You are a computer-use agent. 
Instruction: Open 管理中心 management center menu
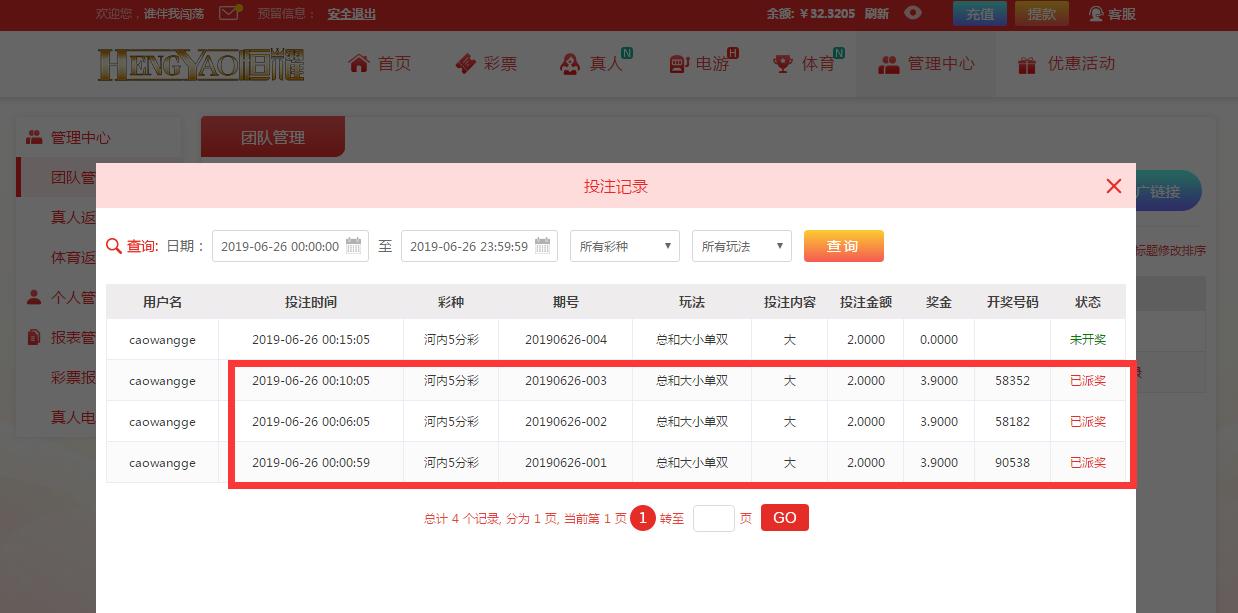(x=926, y=63)
